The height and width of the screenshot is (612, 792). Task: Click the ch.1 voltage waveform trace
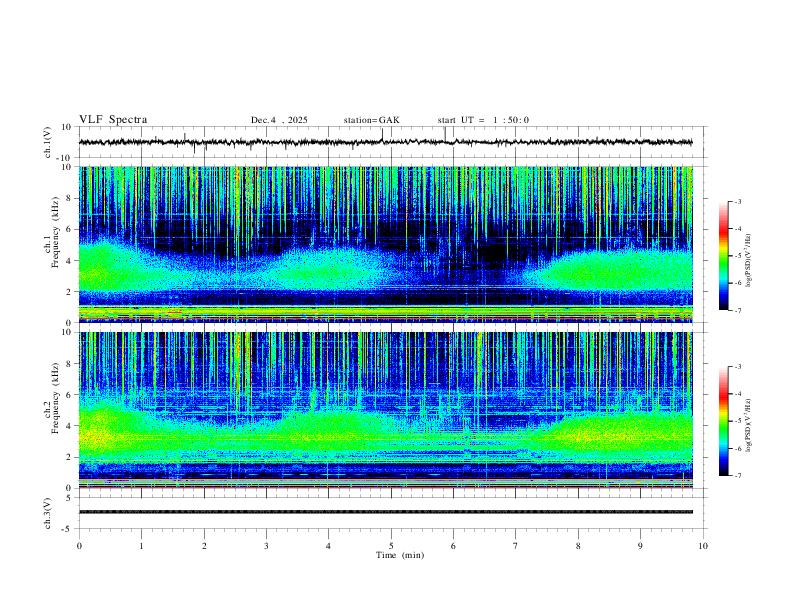[385, 142]
